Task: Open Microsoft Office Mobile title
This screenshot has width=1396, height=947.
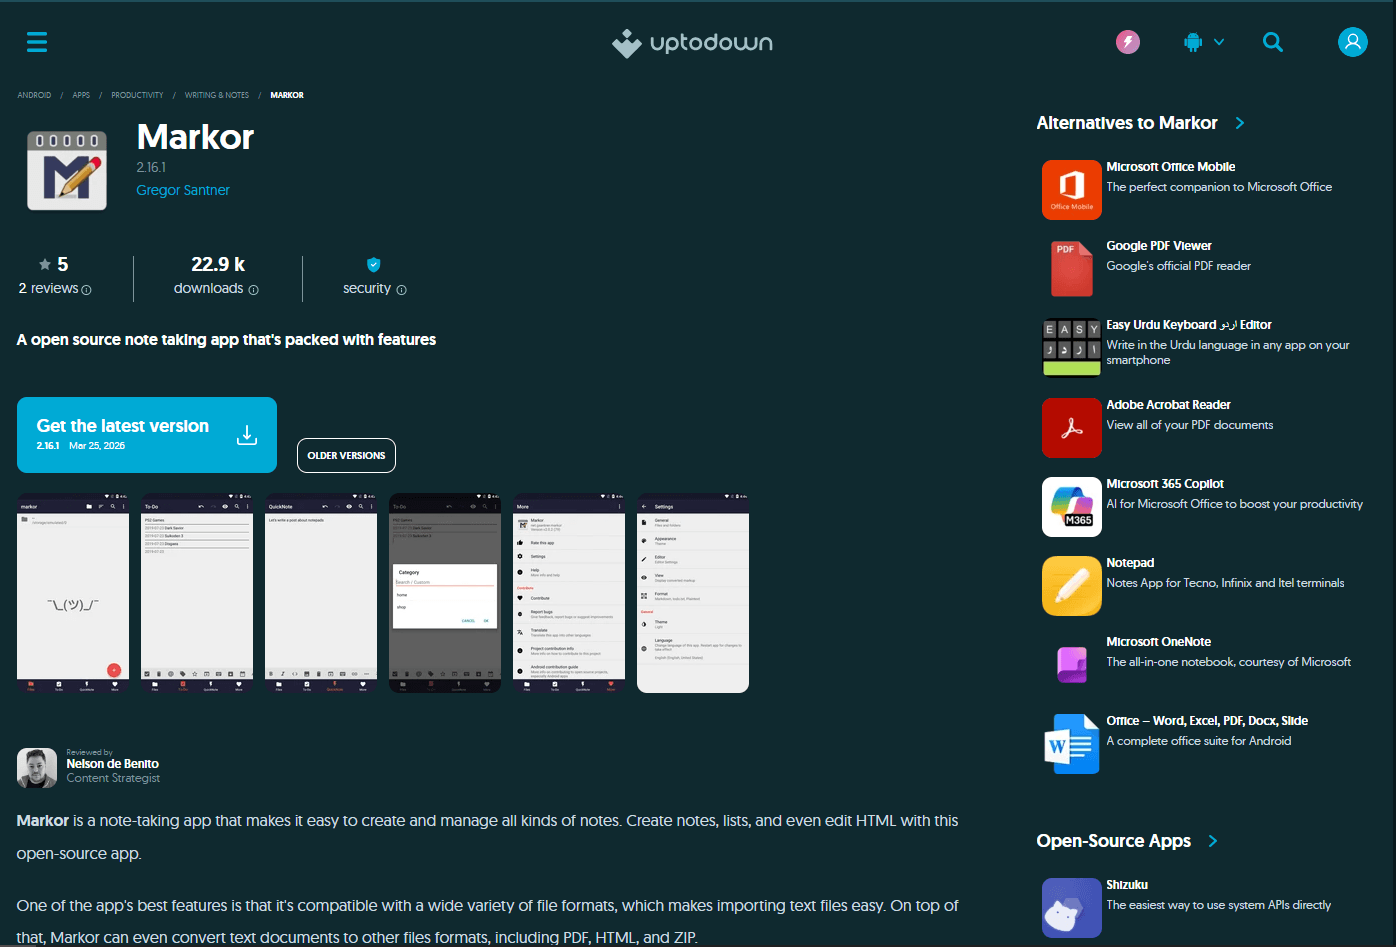Action: [x=1171, y=167]
